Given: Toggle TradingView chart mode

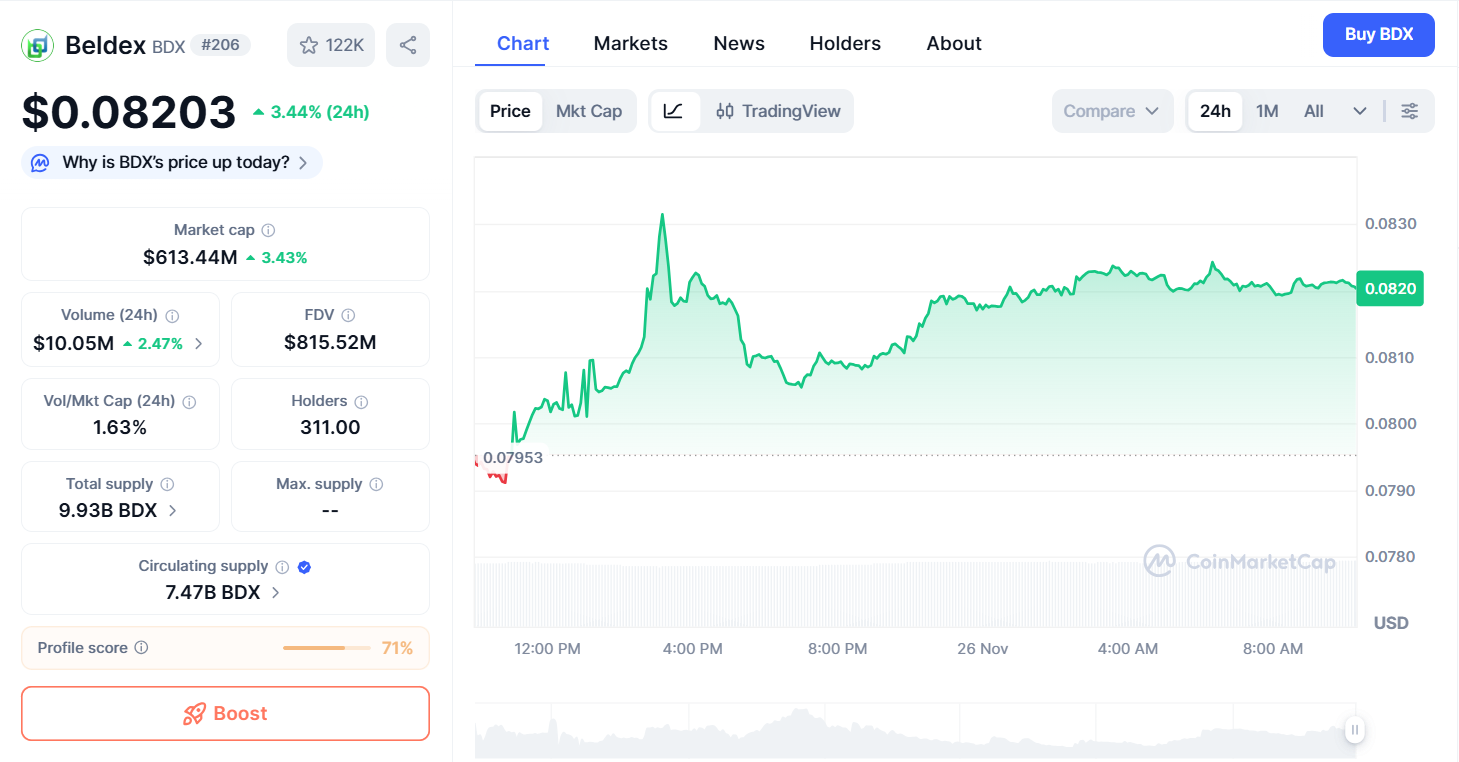Looking at the screenshot, I should (x=779, y=111).
